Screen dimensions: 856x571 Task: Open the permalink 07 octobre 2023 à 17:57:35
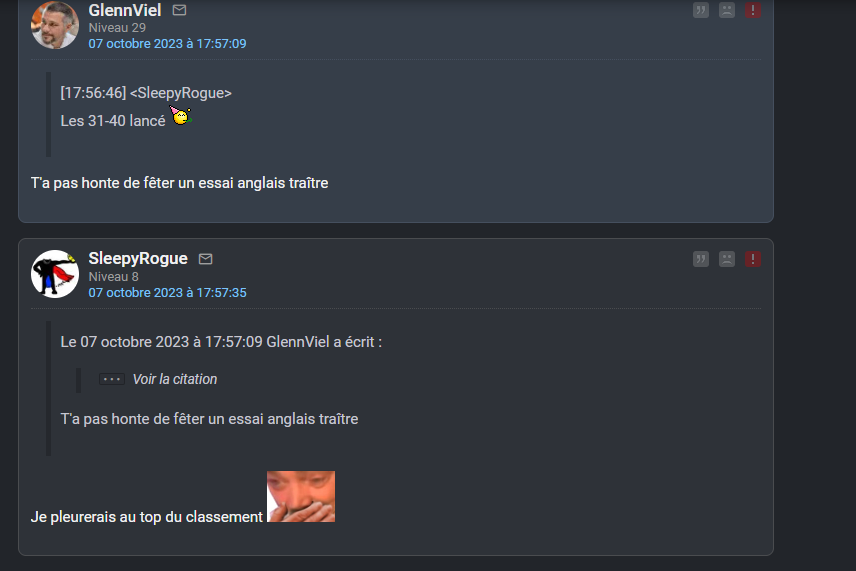[167, 293]
